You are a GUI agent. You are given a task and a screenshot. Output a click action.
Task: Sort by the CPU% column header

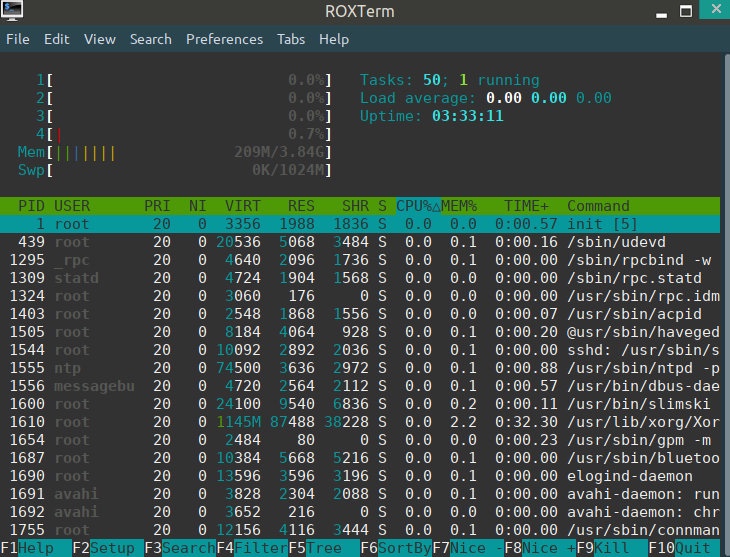point(414,205)
